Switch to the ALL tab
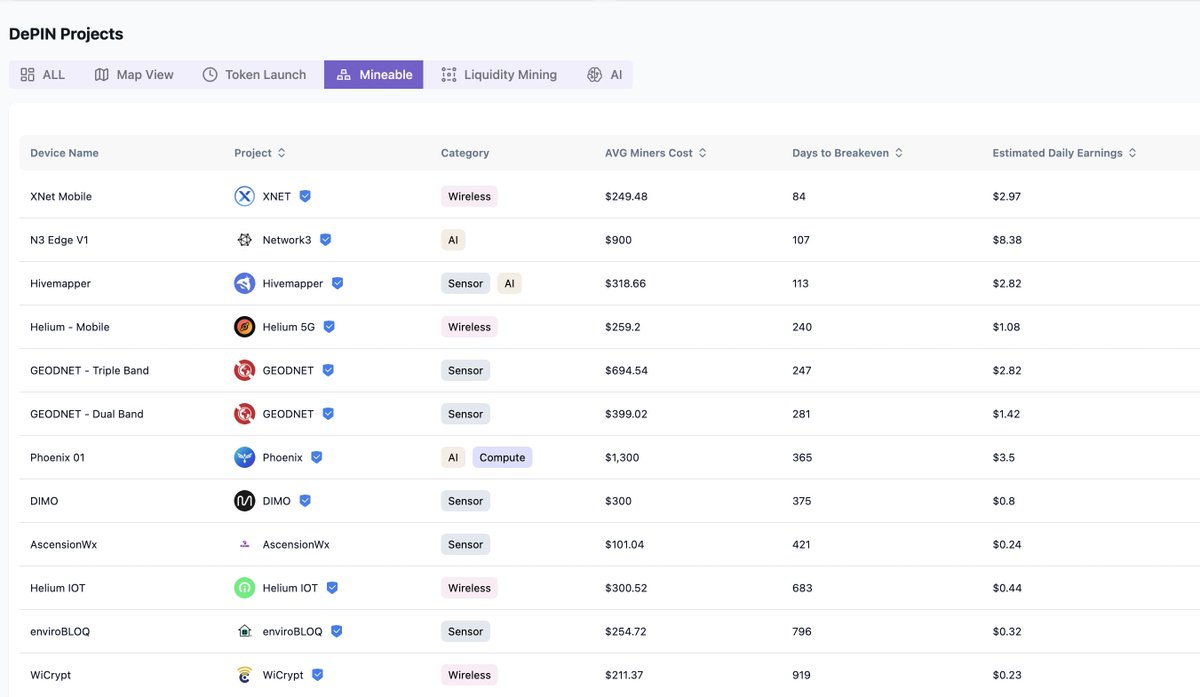This screenshot has width=1200, height=697. (43, 75)
